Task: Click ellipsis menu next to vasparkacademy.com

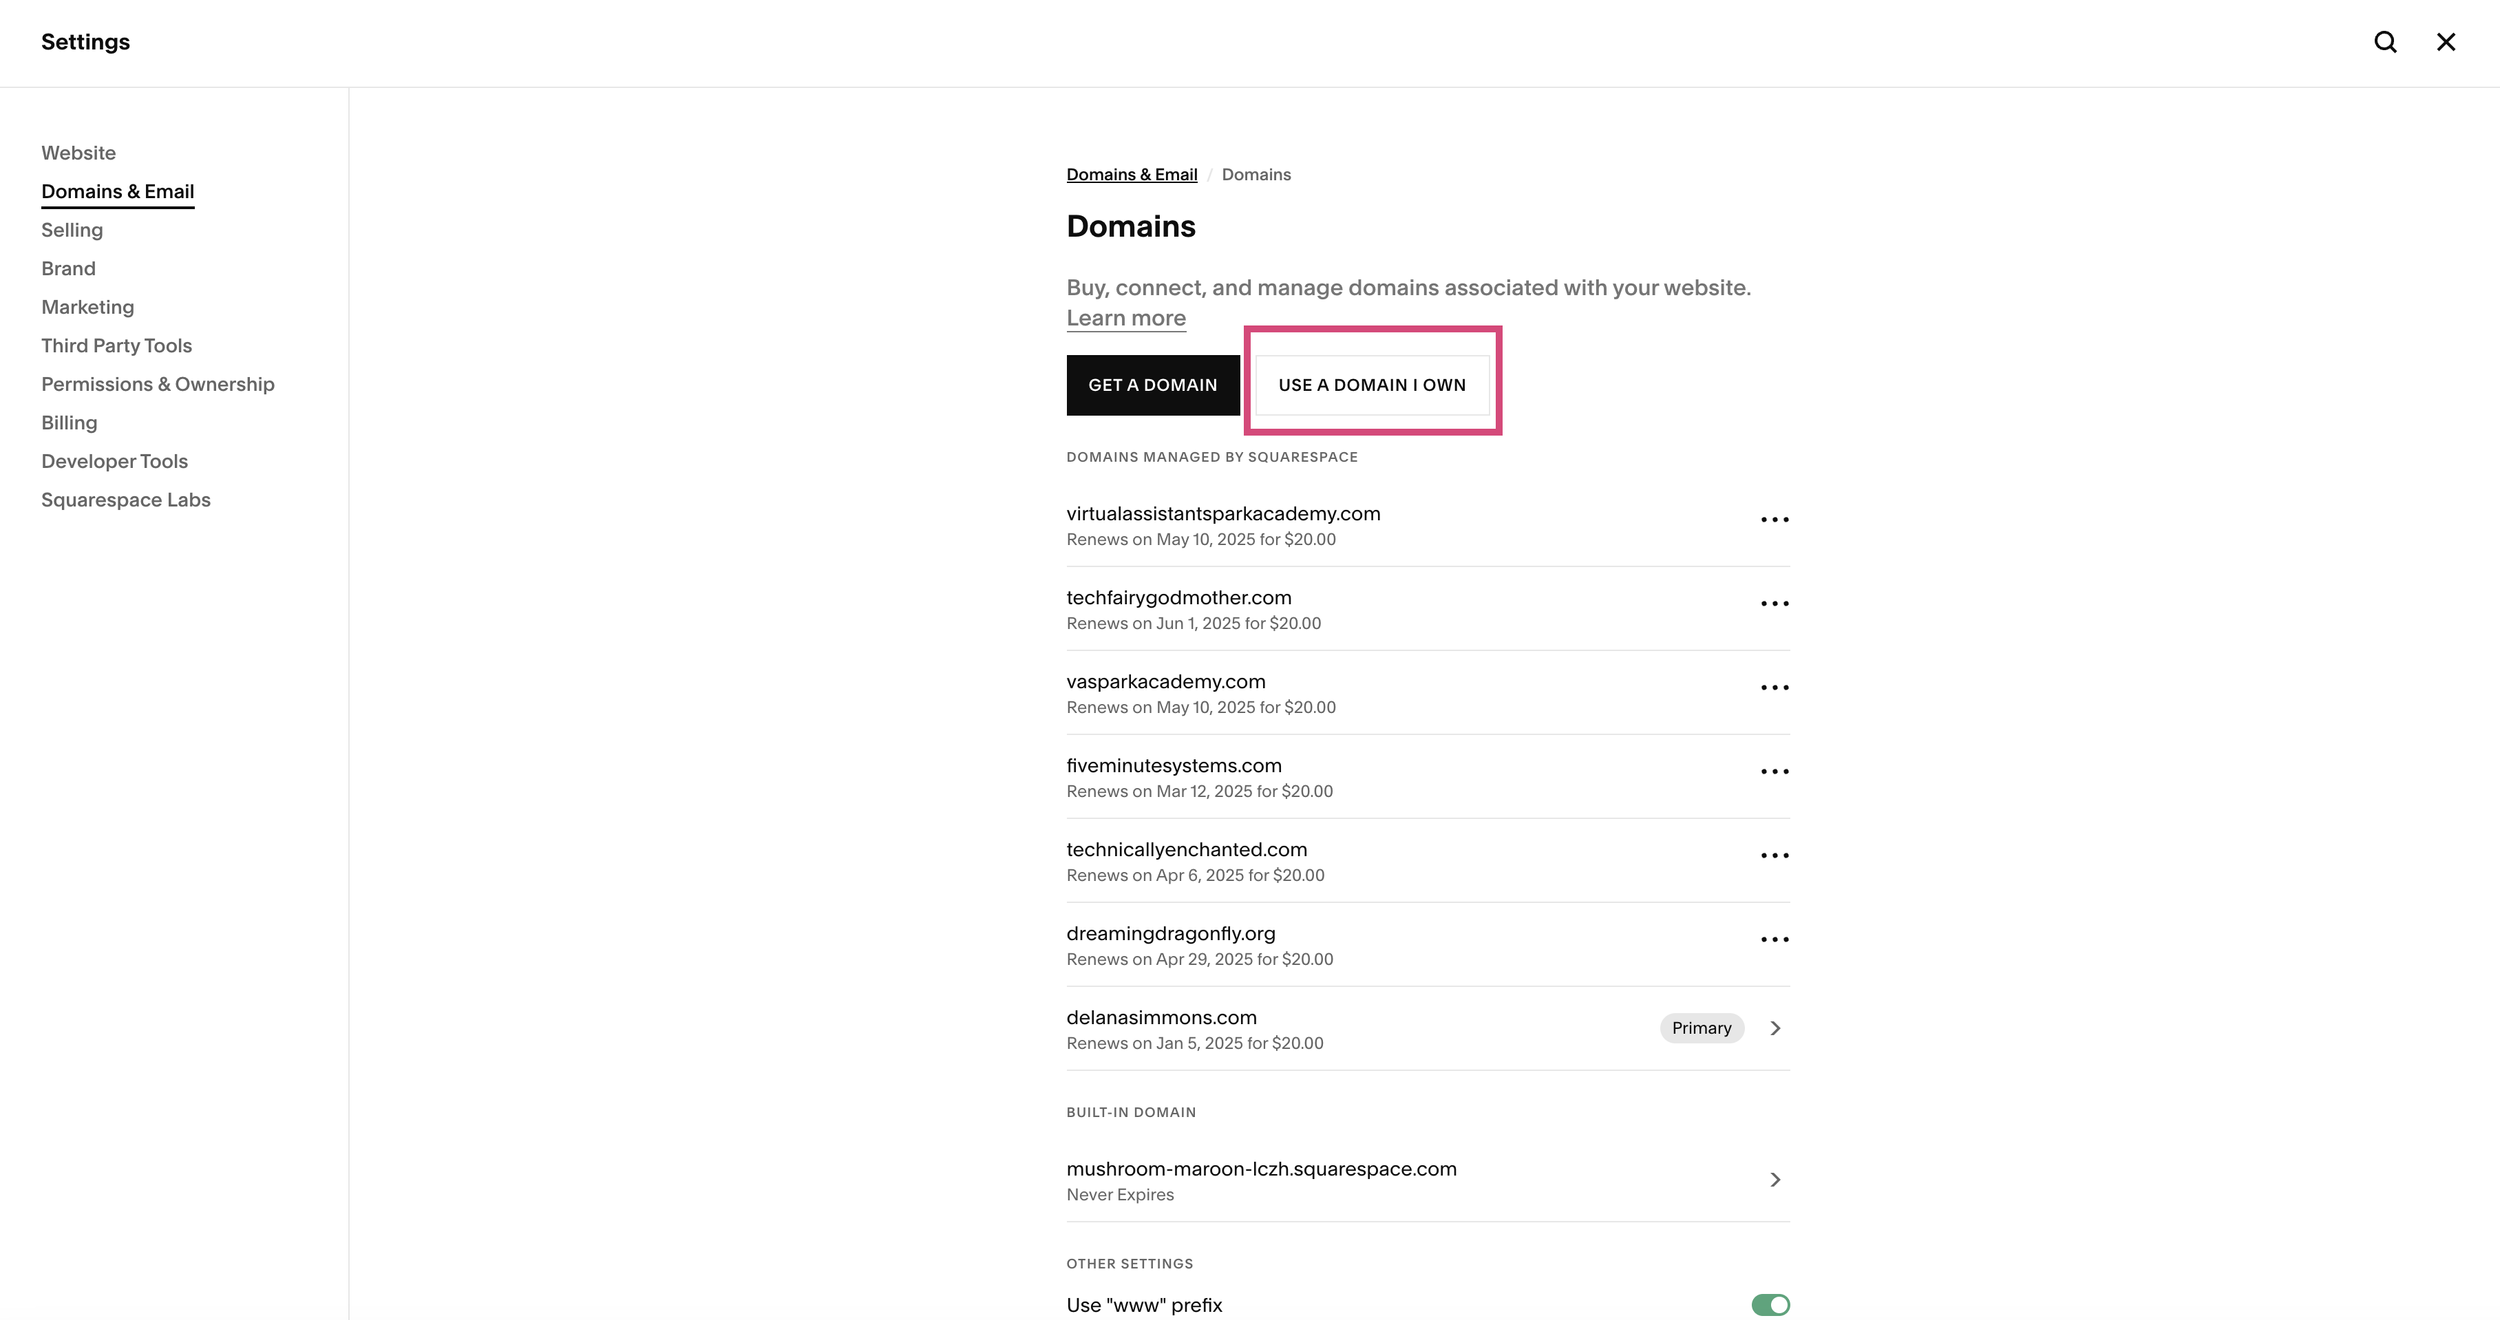Action: [1774, 688]
